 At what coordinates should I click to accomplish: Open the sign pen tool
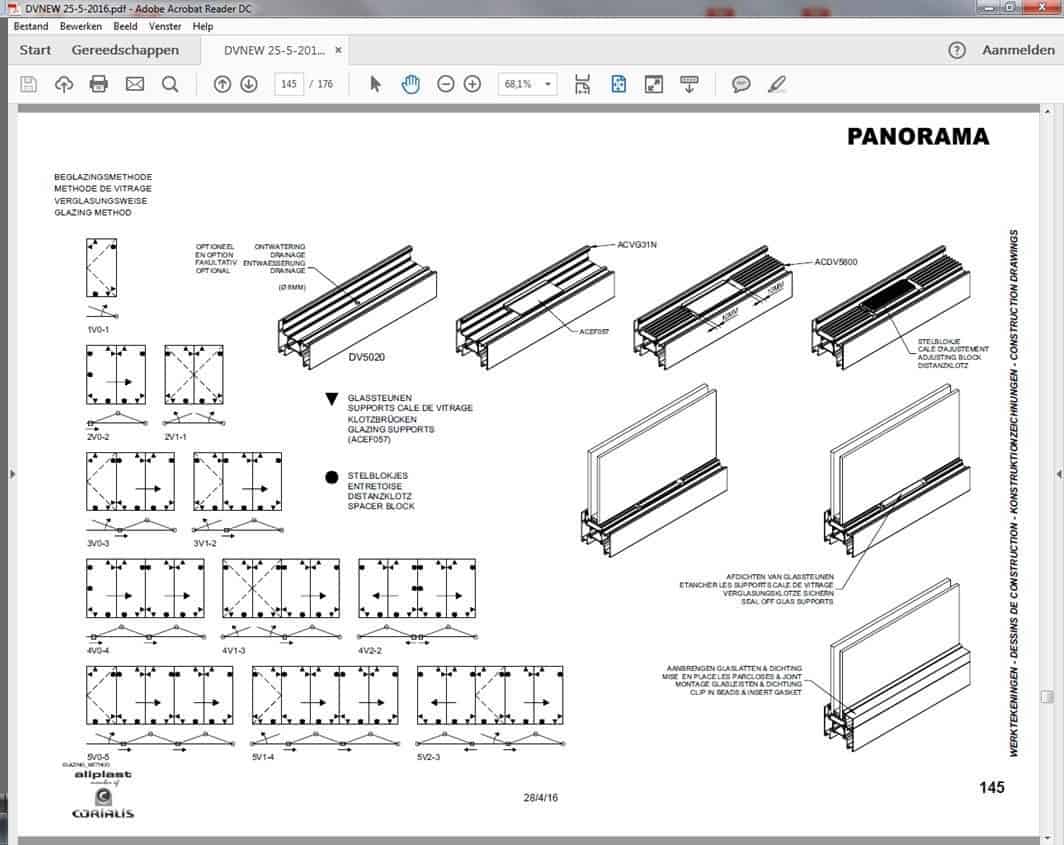(777, 84)
